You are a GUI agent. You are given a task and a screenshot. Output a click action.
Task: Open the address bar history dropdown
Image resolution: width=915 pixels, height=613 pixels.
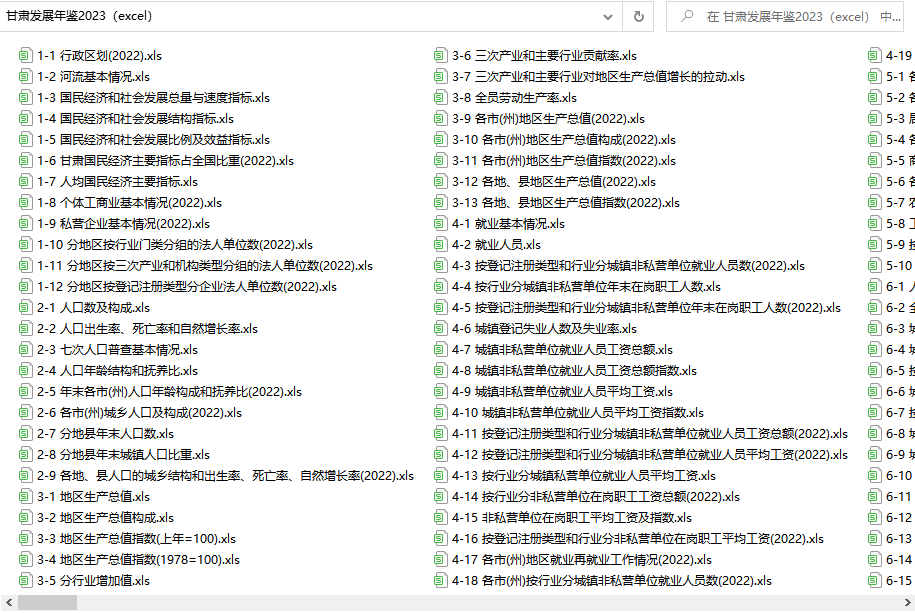[x=607, y=16]
